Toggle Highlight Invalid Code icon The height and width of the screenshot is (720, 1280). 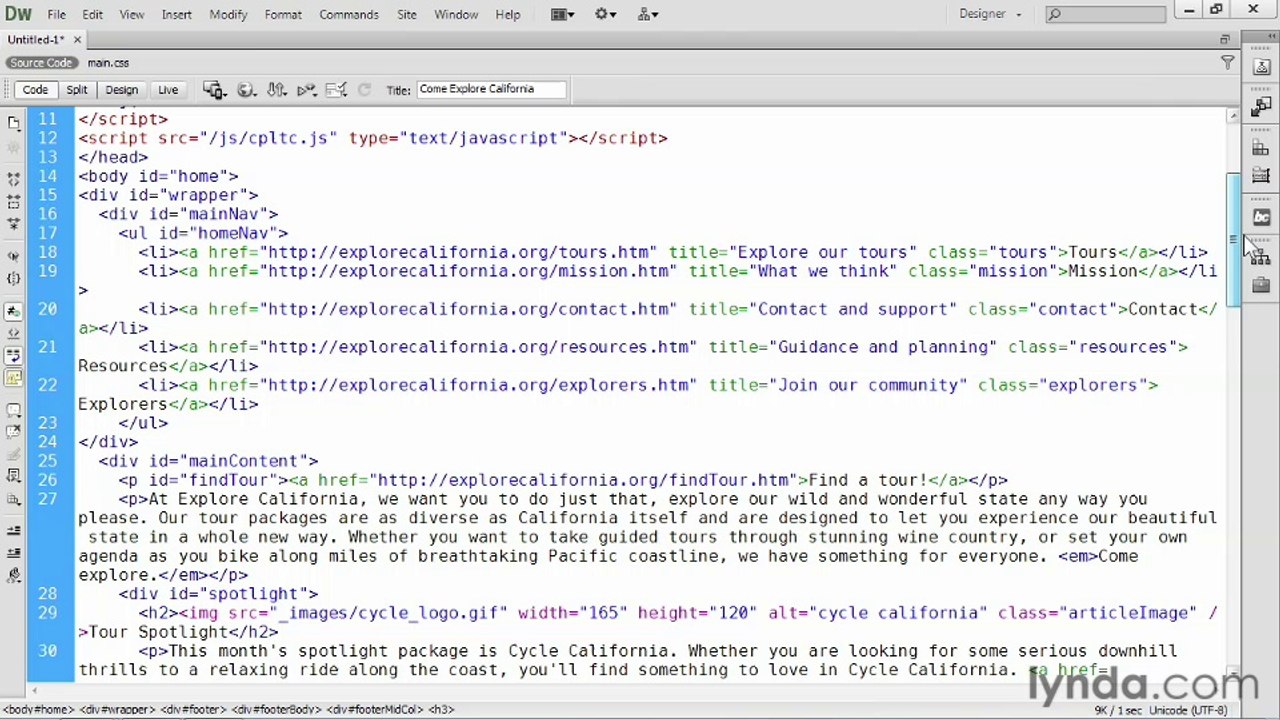coord(14,334)
